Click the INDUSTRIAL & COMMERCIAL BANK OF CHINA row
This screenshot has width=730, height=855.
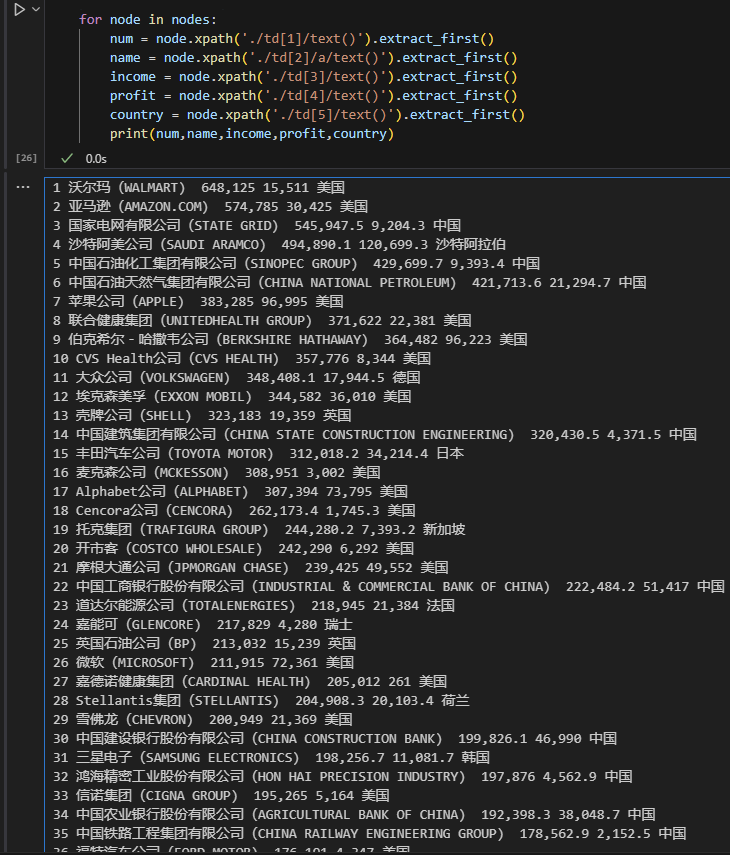click(389, 587)
